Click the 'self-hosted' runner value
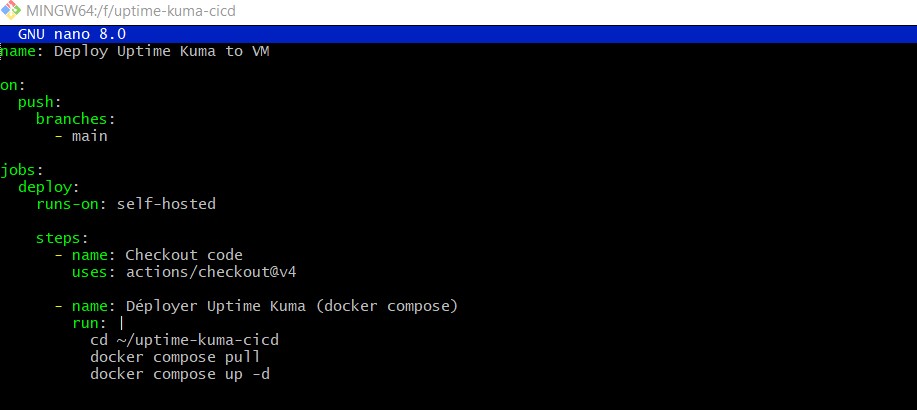This screenshot has height=410, width=917. click(x=166, y=204)
